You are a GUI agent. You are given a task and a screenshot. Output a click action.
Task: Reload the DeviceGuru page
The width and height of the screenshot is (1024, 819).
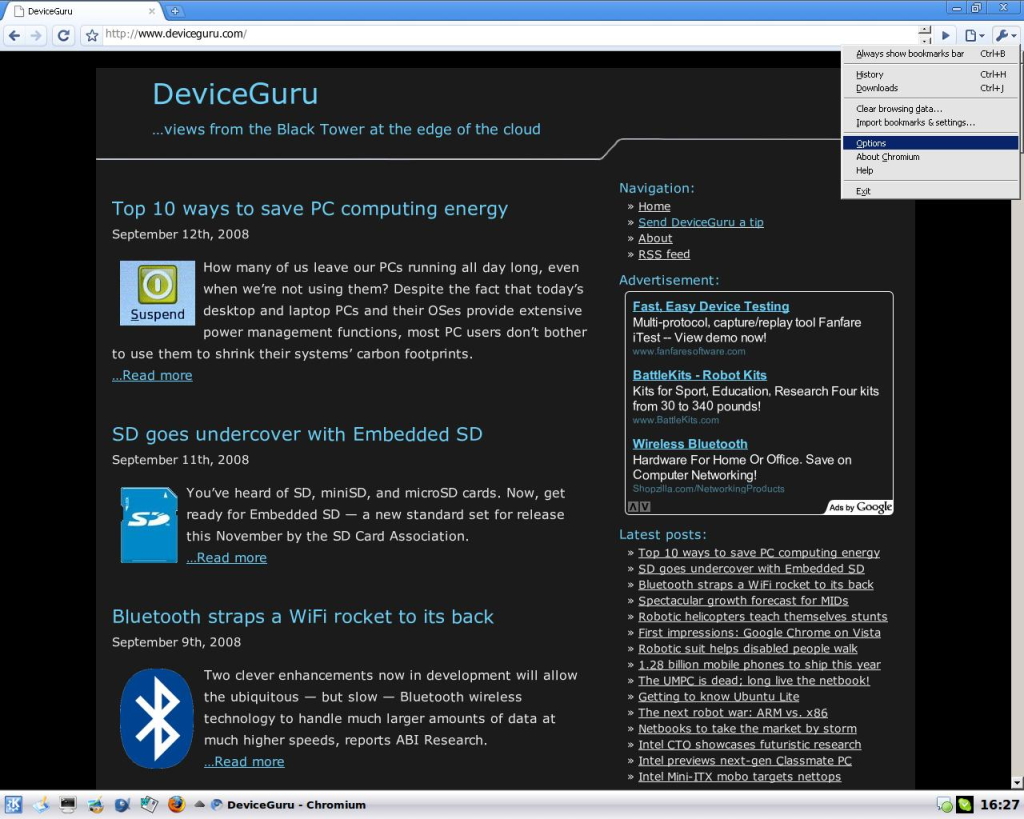point(63,35)
